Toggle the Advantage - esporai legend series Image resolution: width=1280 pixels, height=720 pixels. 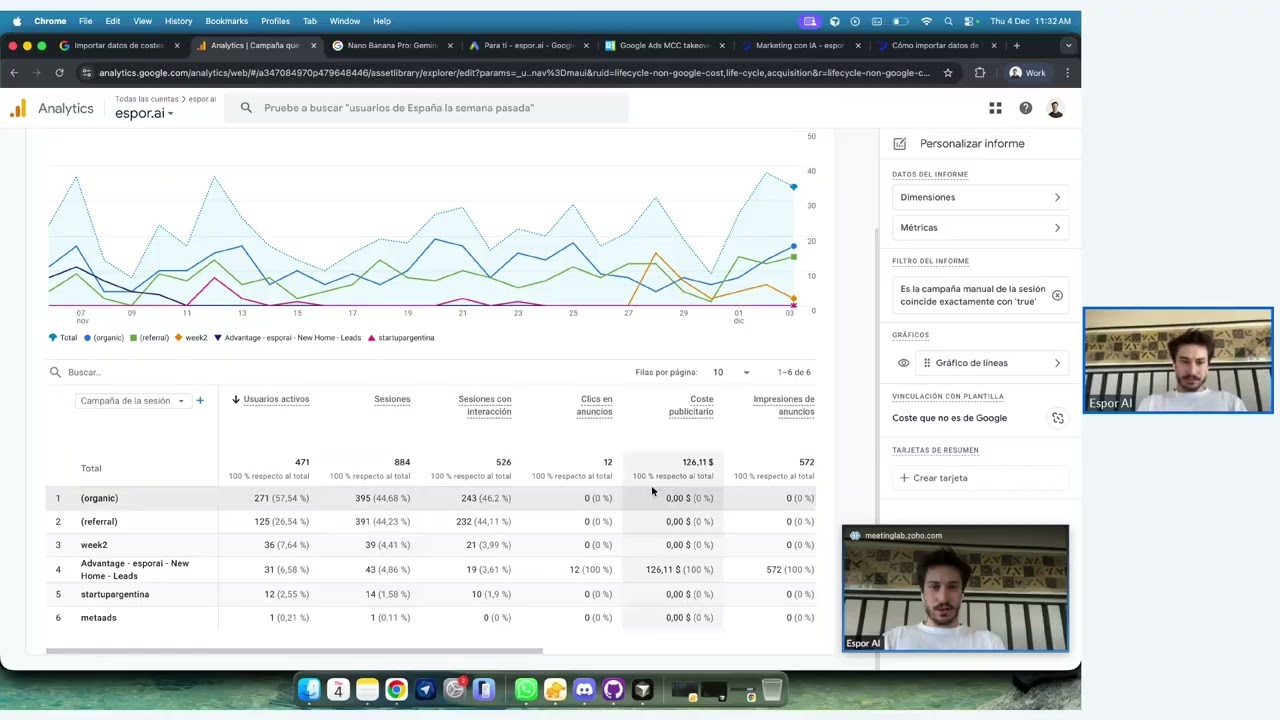(x=288, y=338)
